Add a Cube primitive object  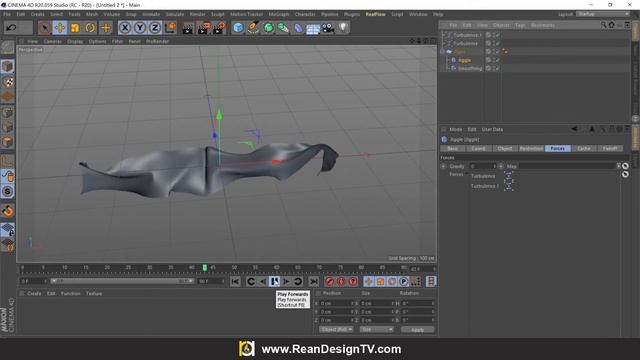[x=238, y=28]
